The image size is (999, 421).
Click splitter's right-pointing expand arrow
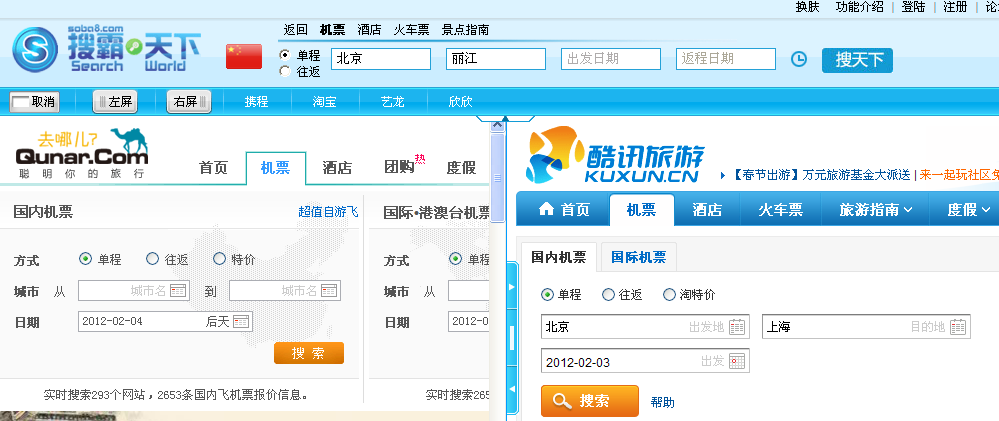(512, 287)
